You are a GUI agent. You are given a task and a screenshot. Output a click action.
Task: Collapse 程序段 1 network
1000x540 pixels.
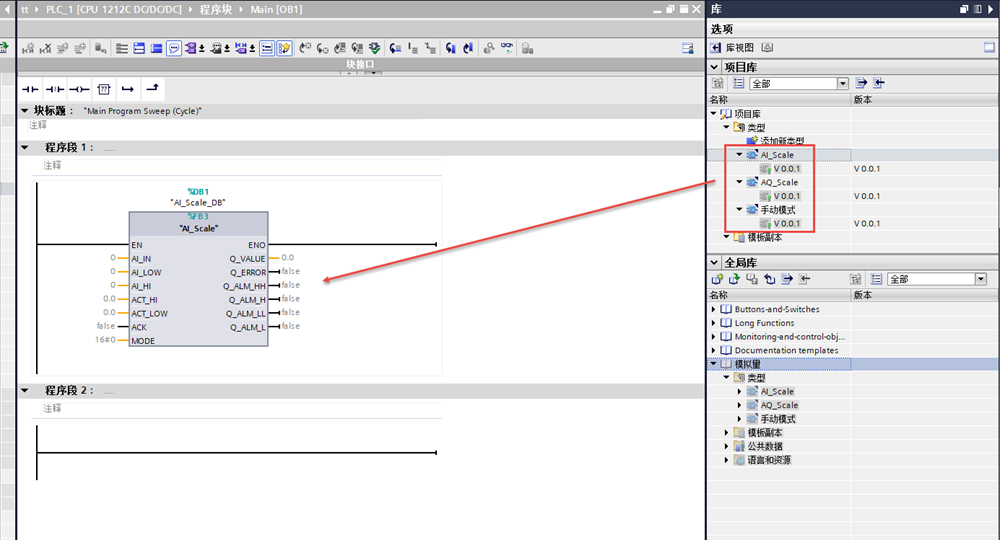click(25, 147)
